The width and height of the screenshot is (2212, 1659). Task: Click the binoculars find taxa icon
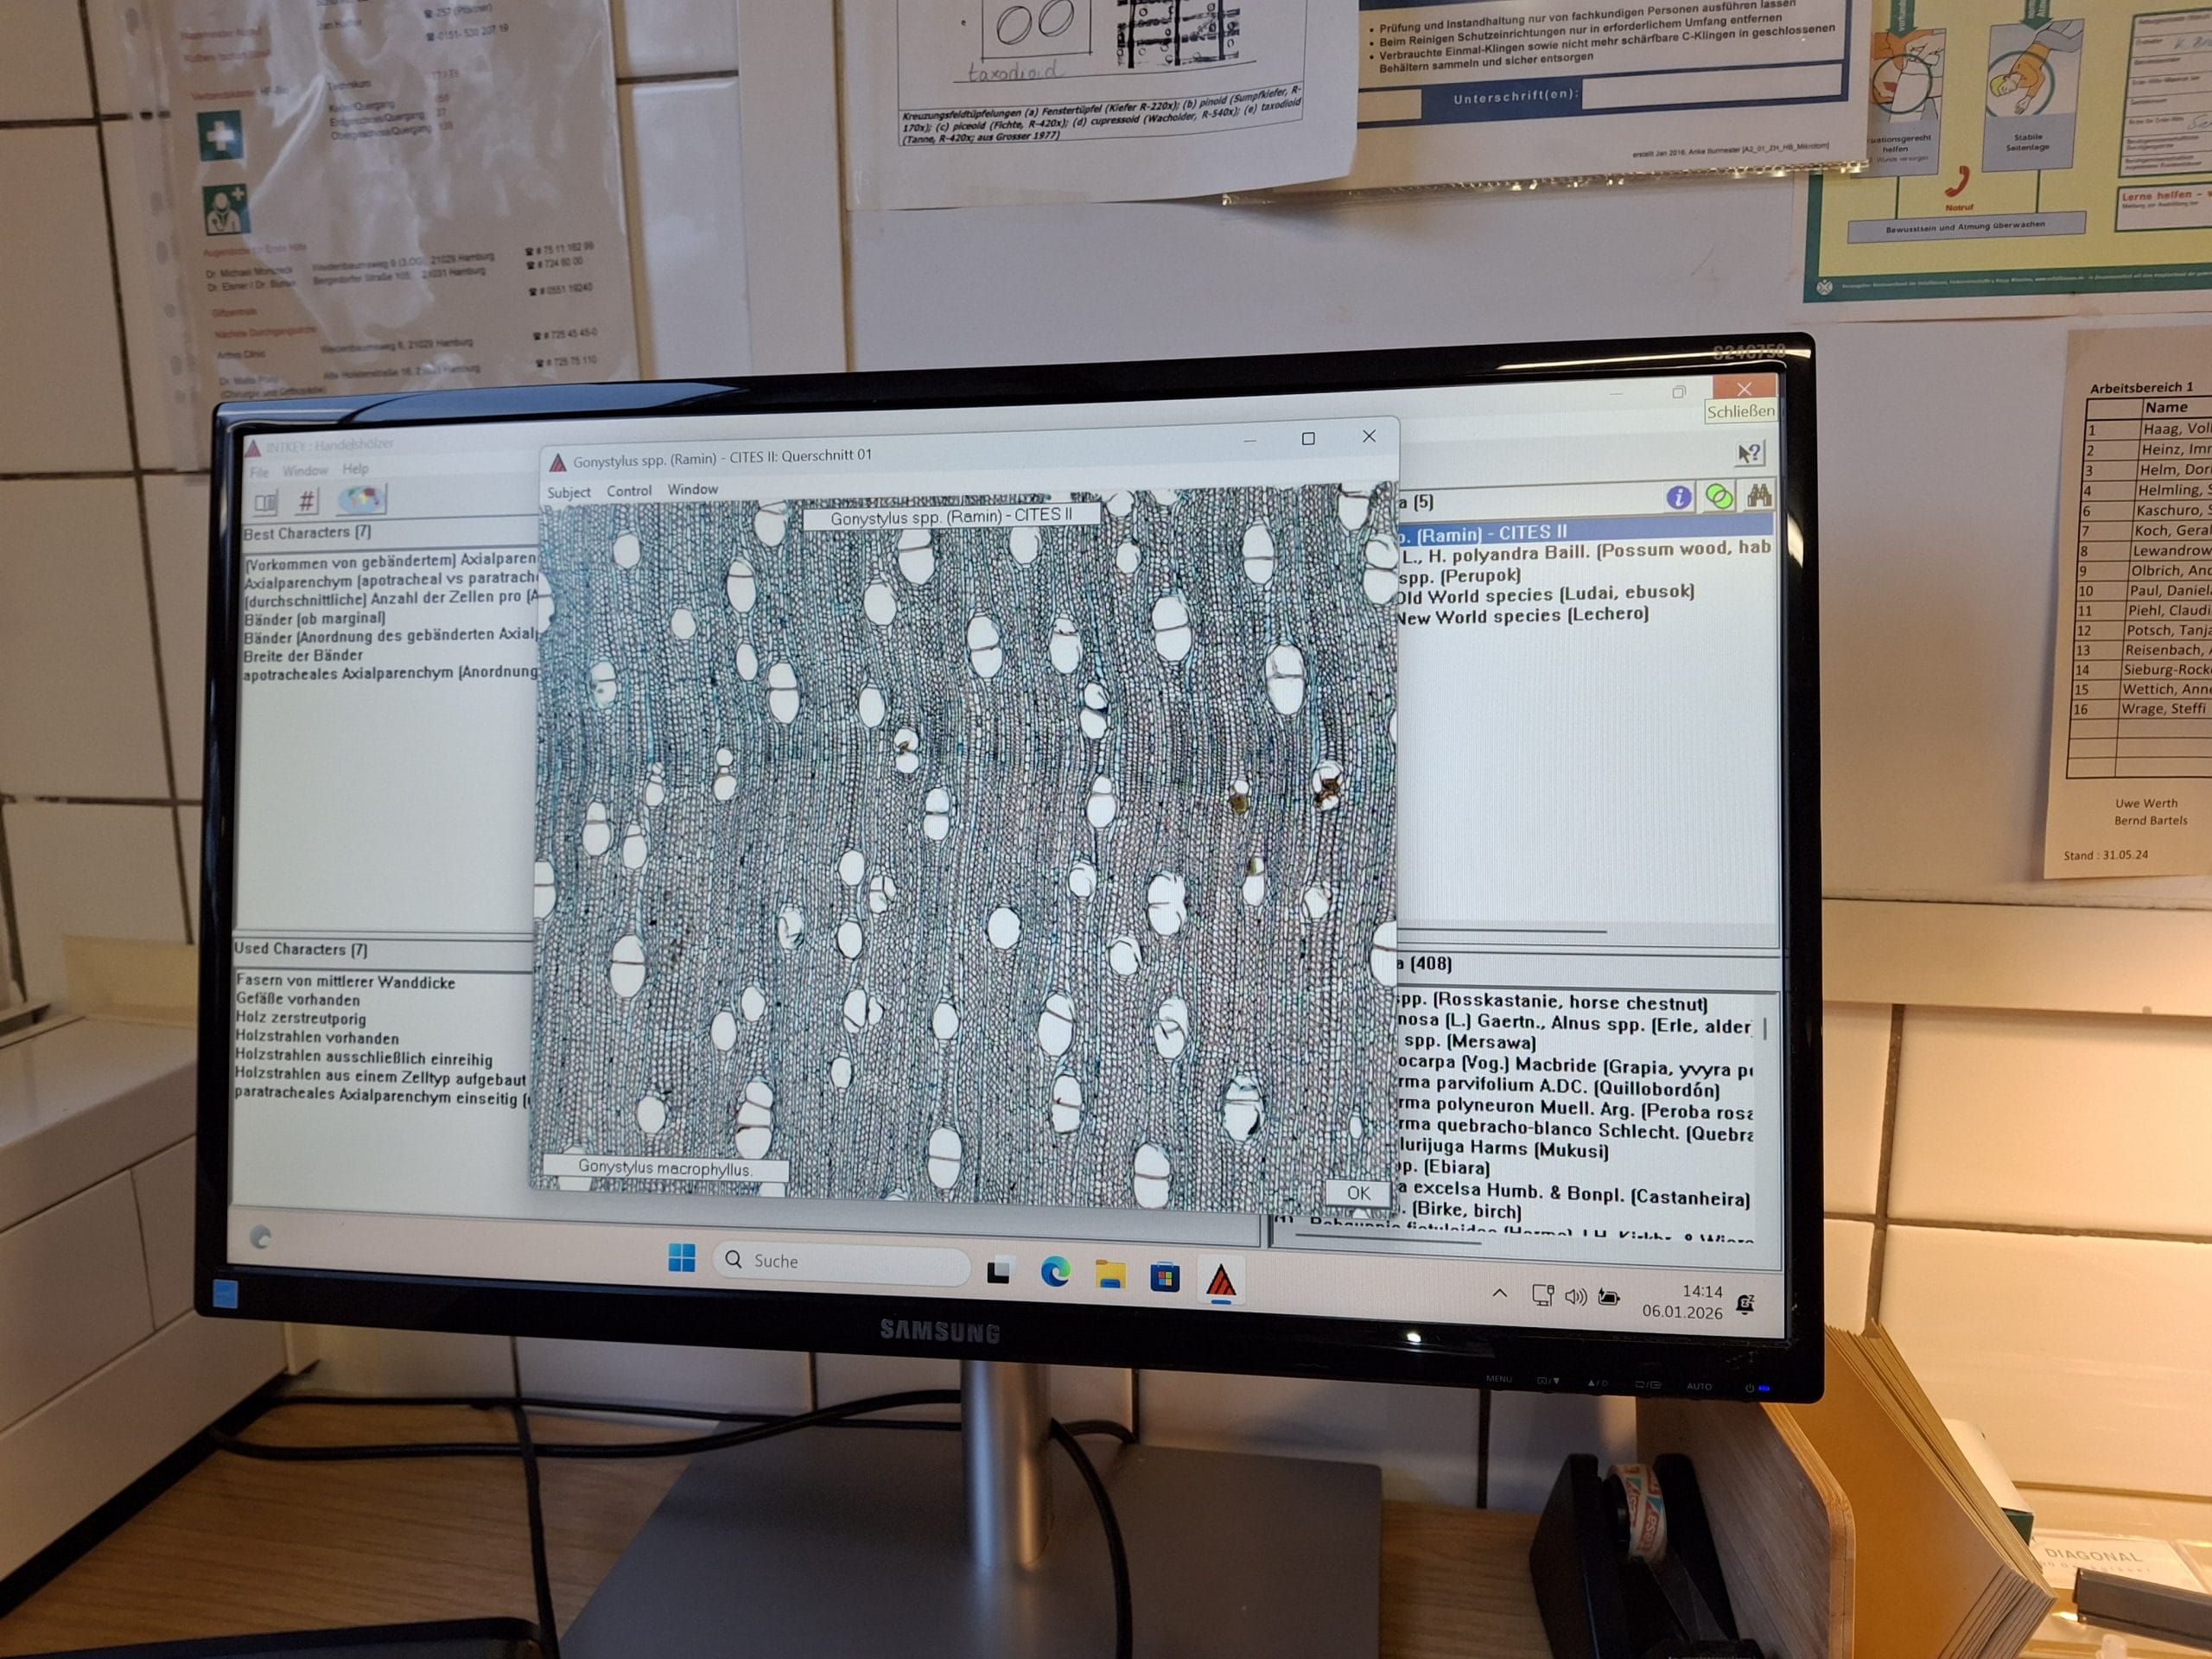[x=1758, y=495]
